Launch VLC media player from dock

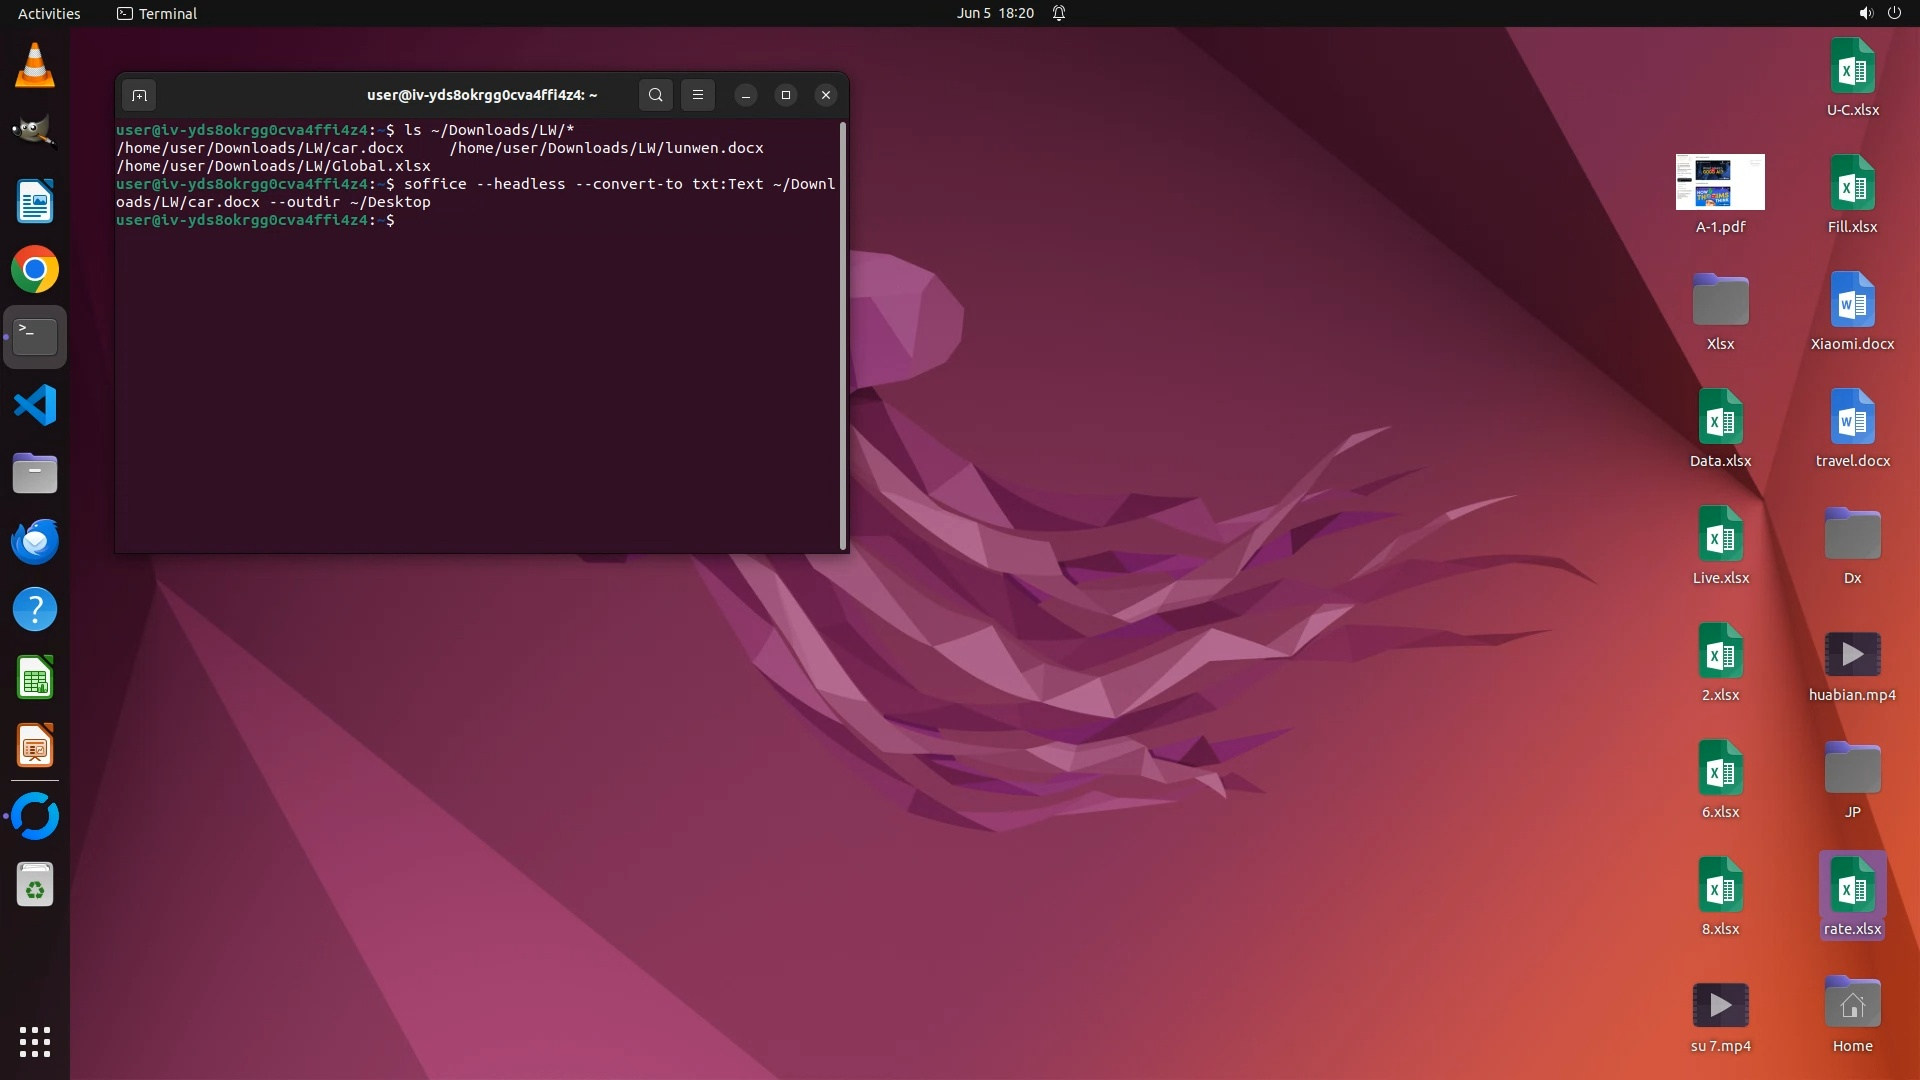[35, 66]
